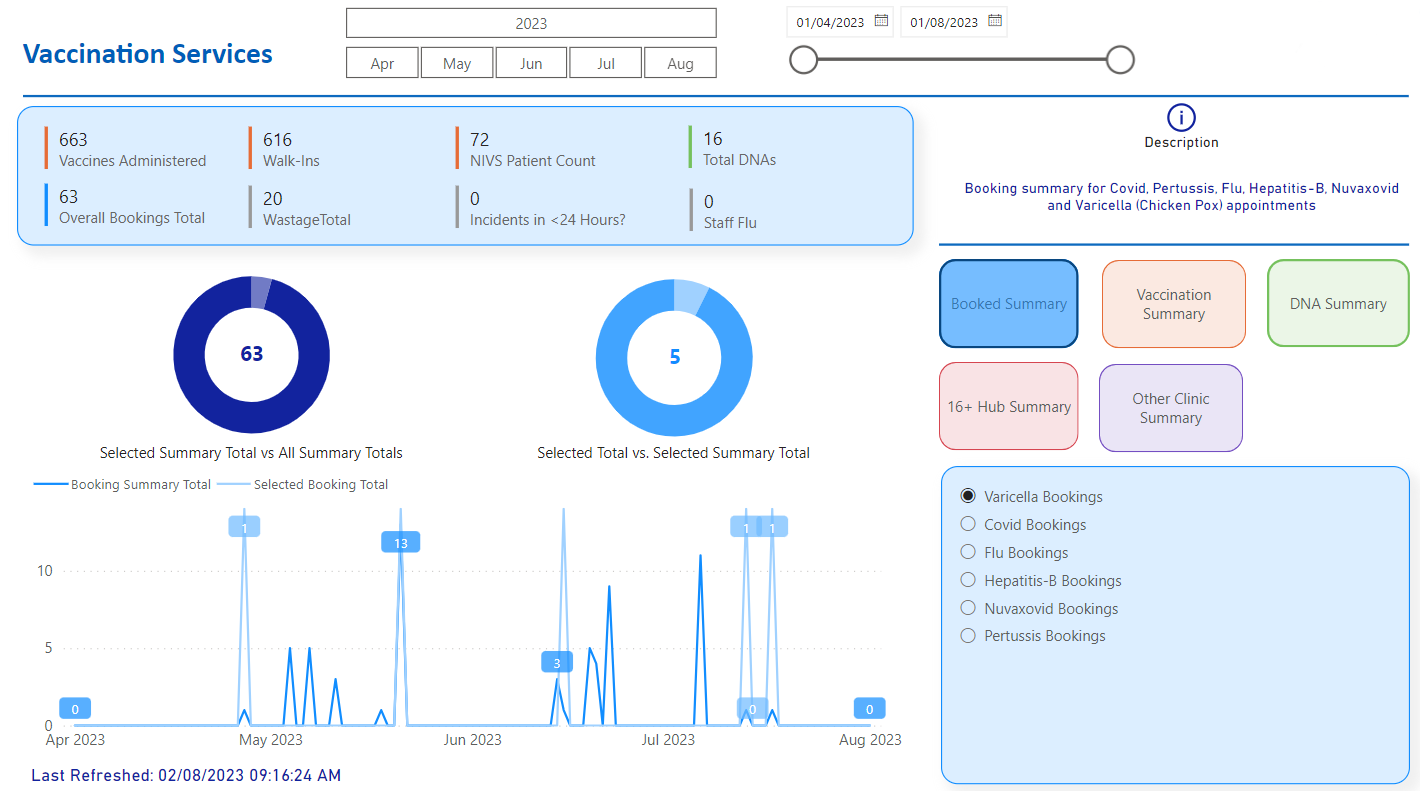Click the left date range slider handle

803,60
